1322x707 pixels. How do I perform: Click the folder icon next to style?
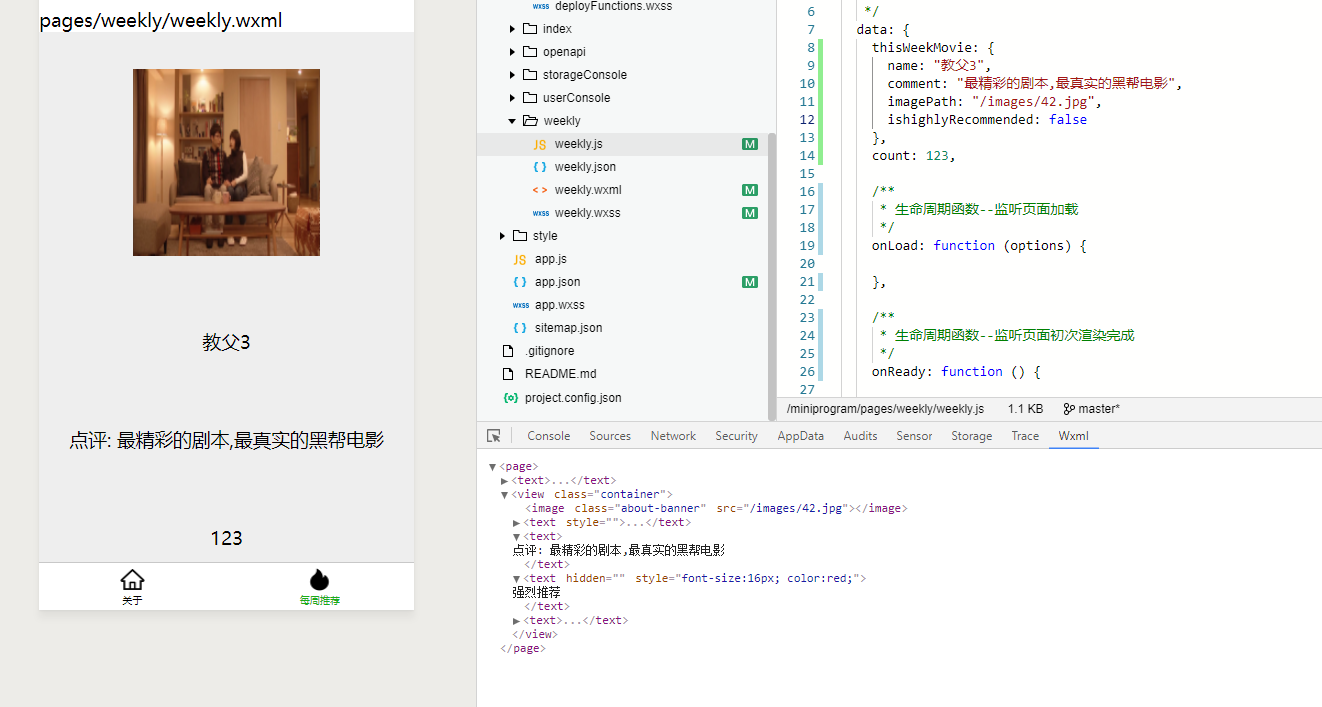coord(519,236)
